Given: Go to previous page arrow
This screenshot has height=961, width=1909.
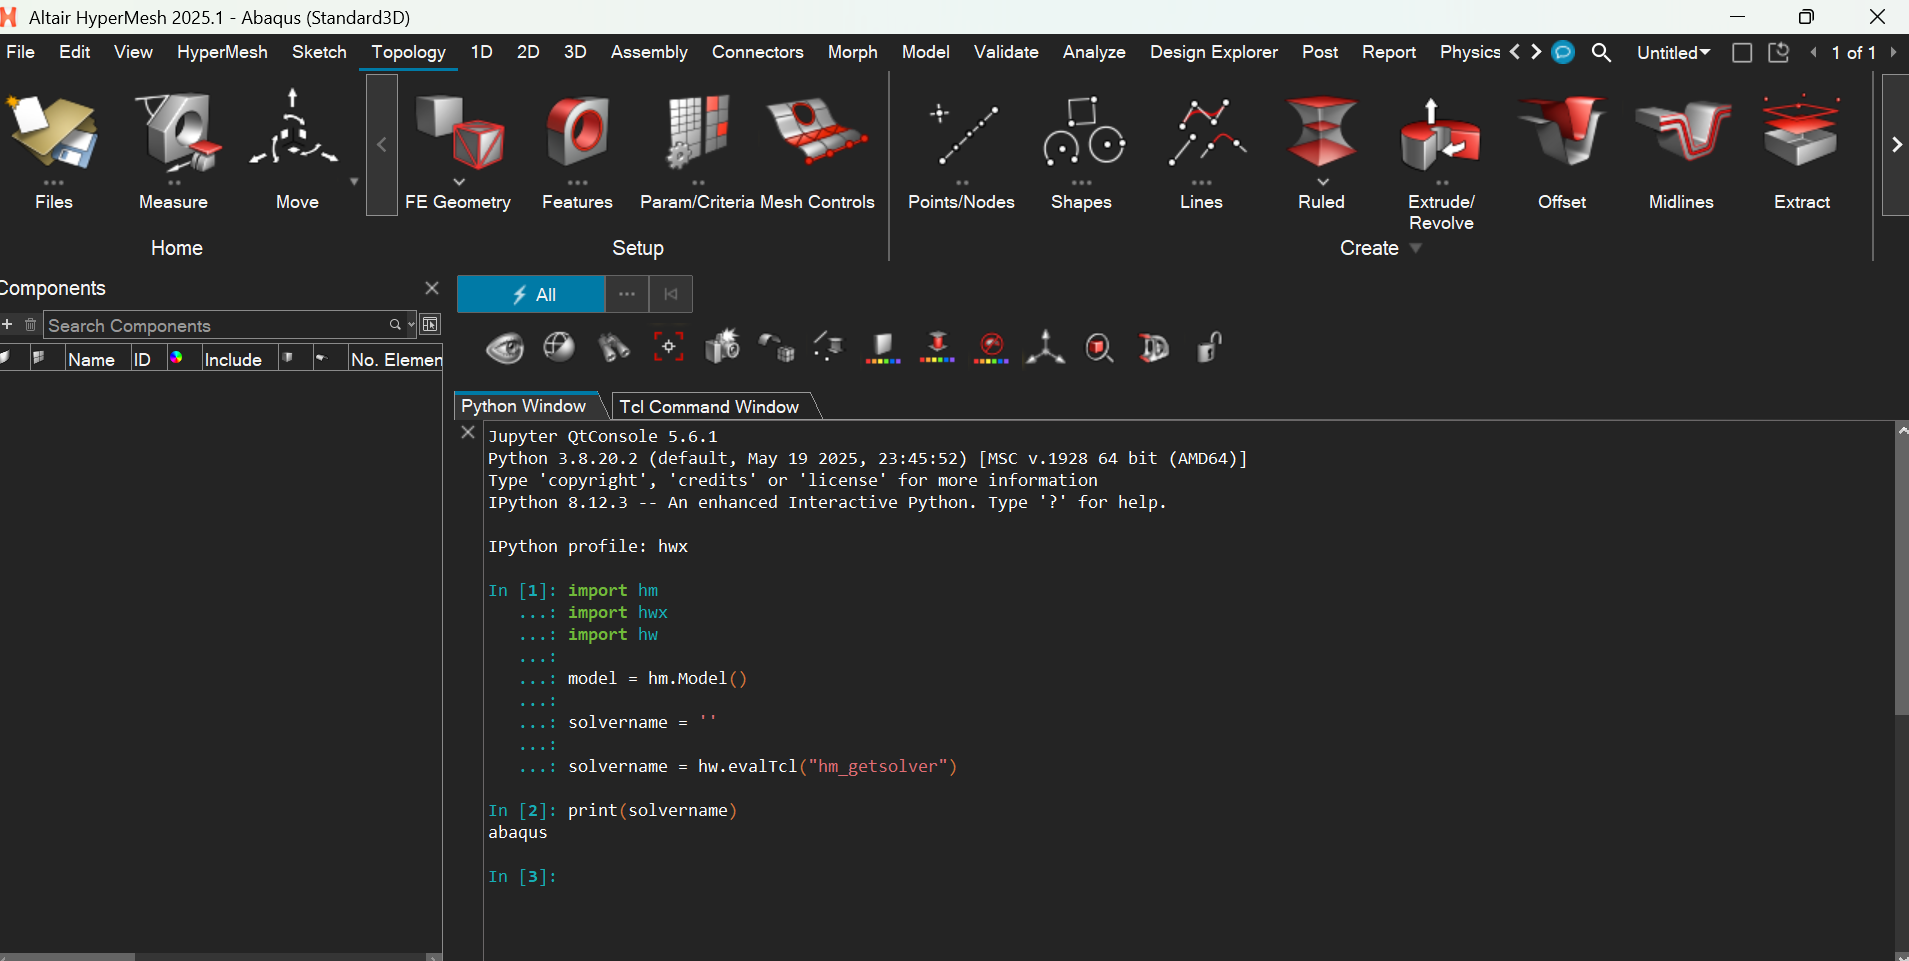Looking at the screenshot, I should [x=1813, y=52].
